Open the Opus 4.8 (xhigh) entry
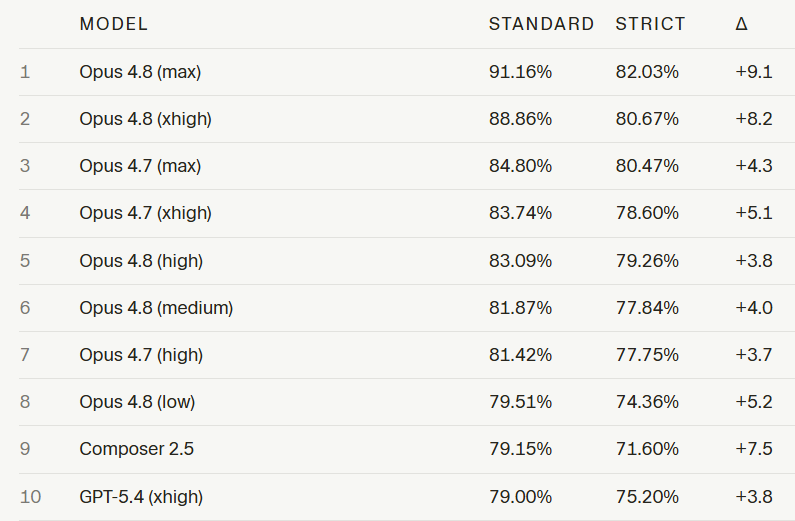 pyautogui.click(x=146, y=119)
